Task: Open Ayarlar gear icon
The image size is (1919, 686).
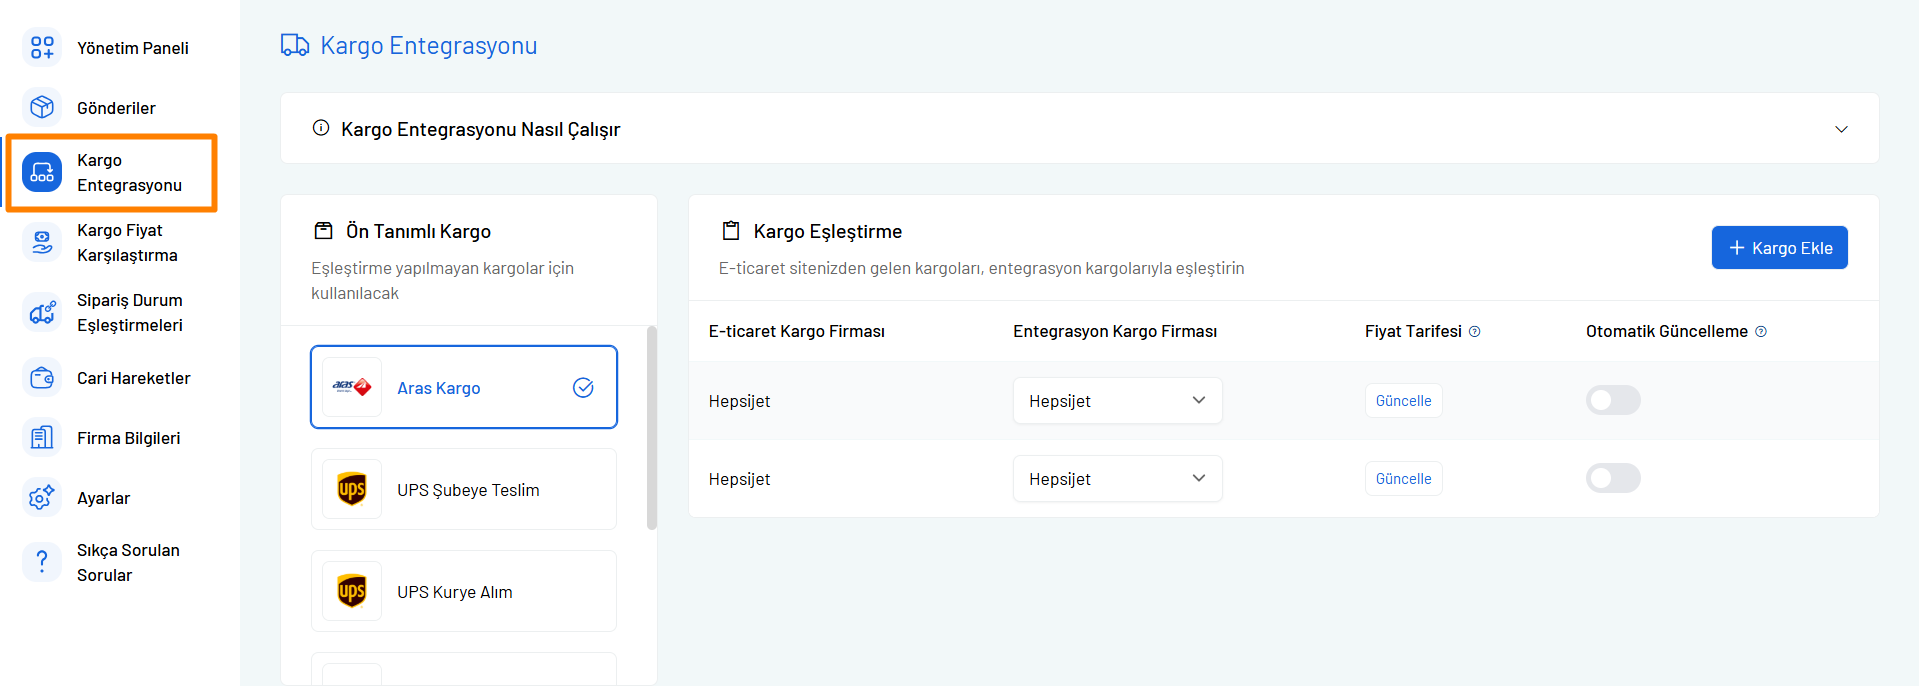Action: click(x=42, y=498)
